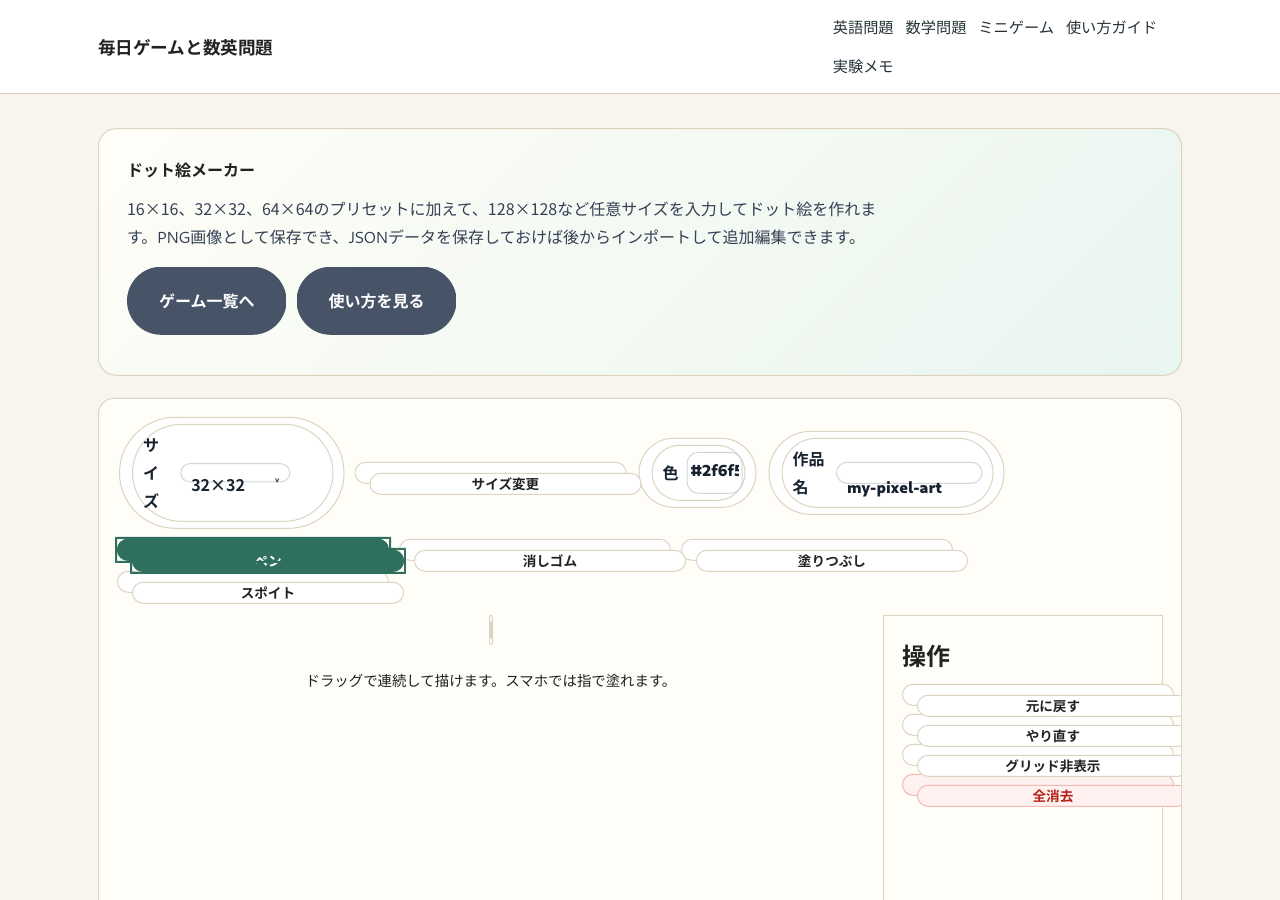Click the ゲーム一覧へ button
The height and width of the screenshot is (900, 1280).
(x=207, y=301)
